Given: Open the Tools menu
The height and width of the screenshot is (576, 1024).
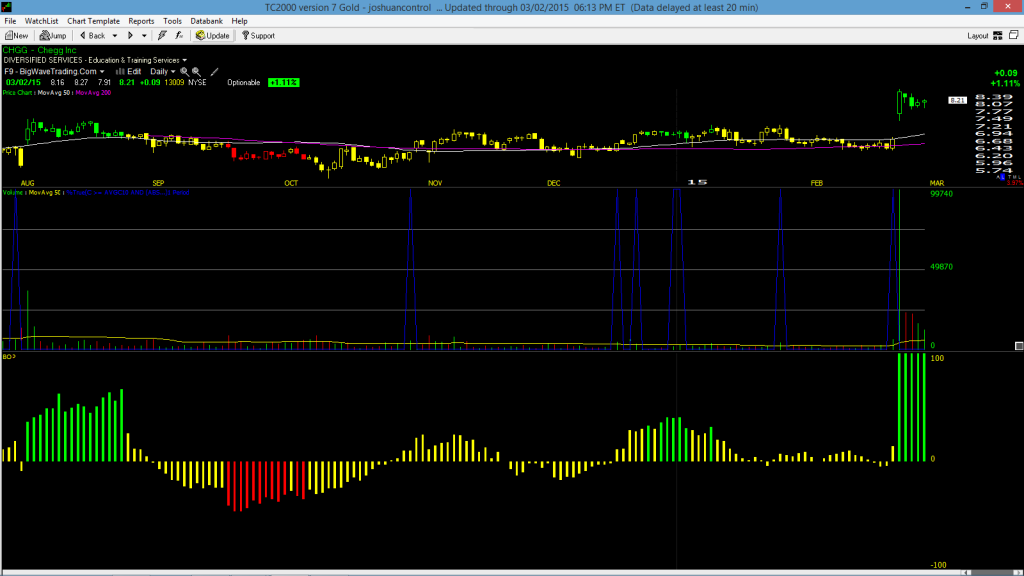Looking at the screenshot, I should 172,21.
